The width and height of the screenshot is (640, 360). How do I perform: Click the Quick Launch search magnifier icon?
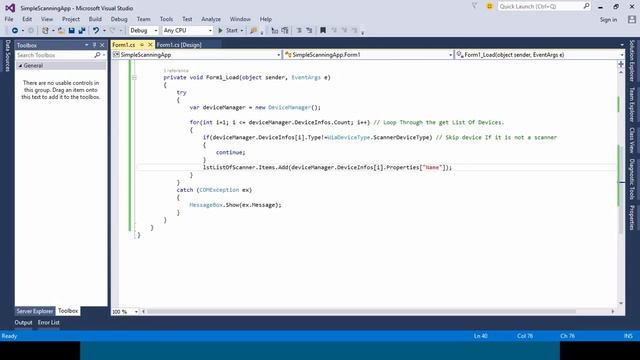point(586,6)
